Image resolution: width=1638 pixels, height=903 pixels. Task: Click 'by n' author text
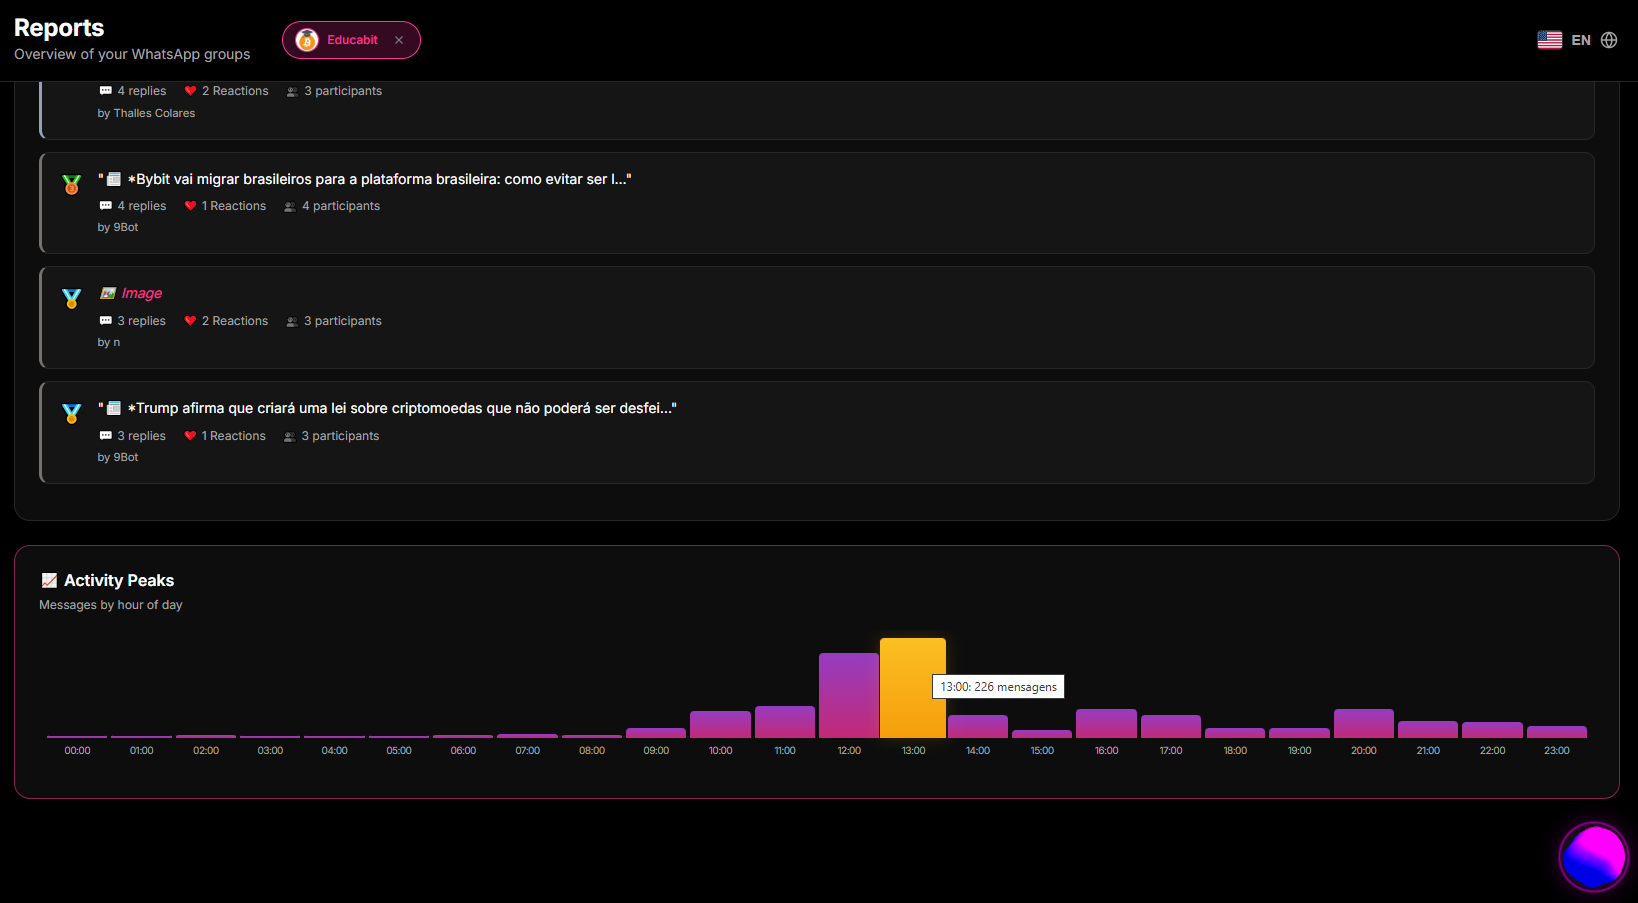point(108,342)
